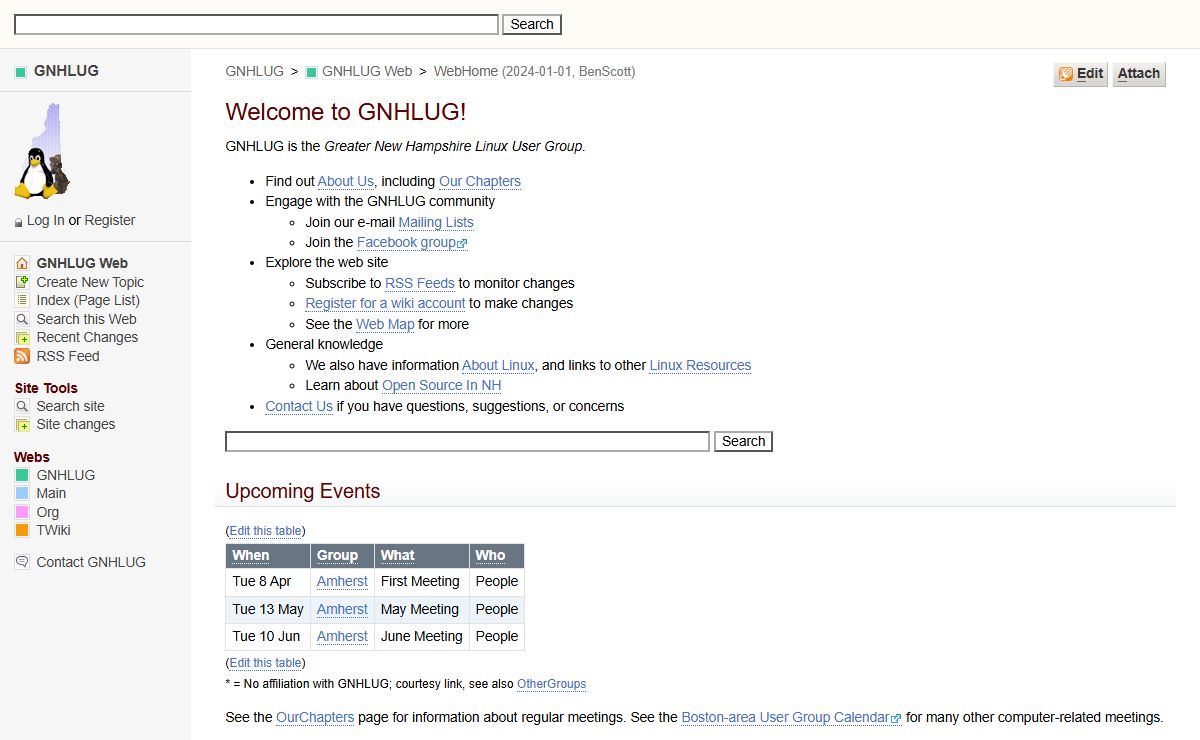Sort events table by Who header
The height and width of the screenshot is (740, 1200).
490,555
